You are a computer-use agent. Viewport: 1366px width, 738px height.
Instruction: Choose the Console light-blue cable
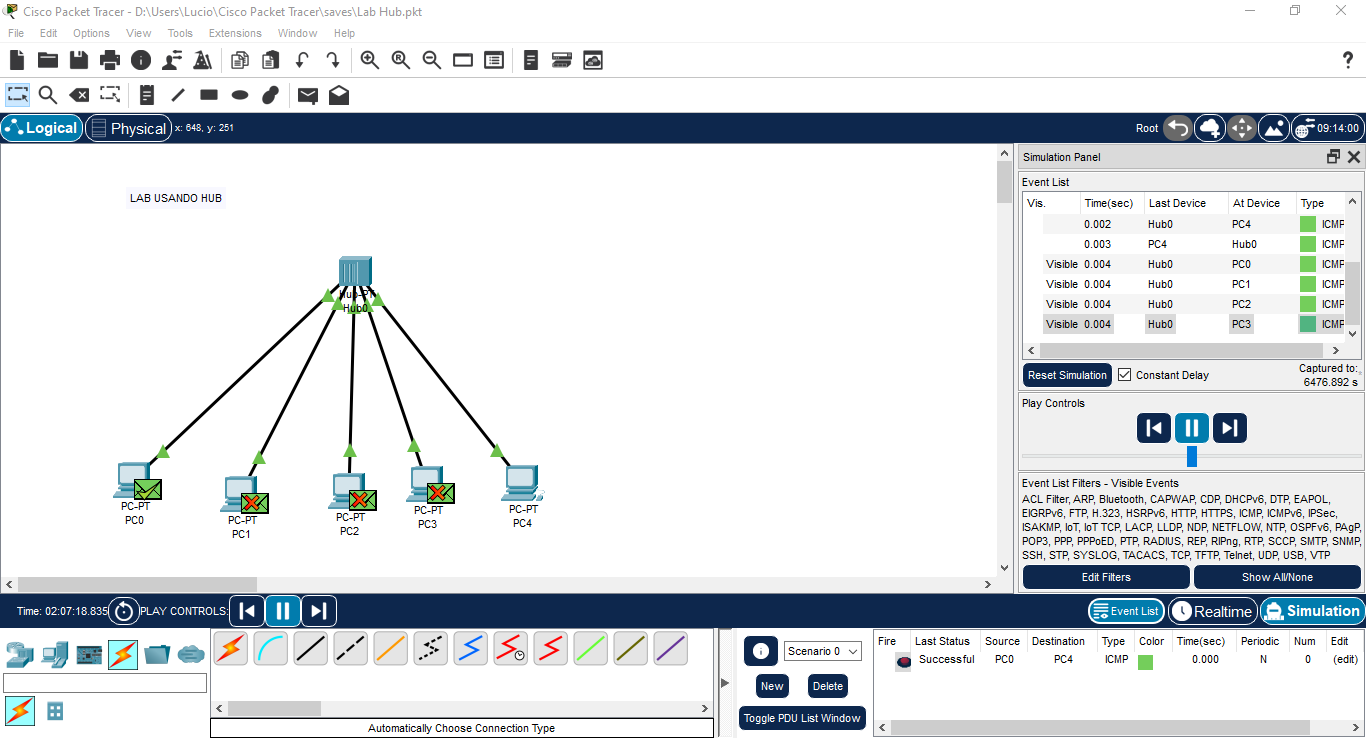(271, 649)
